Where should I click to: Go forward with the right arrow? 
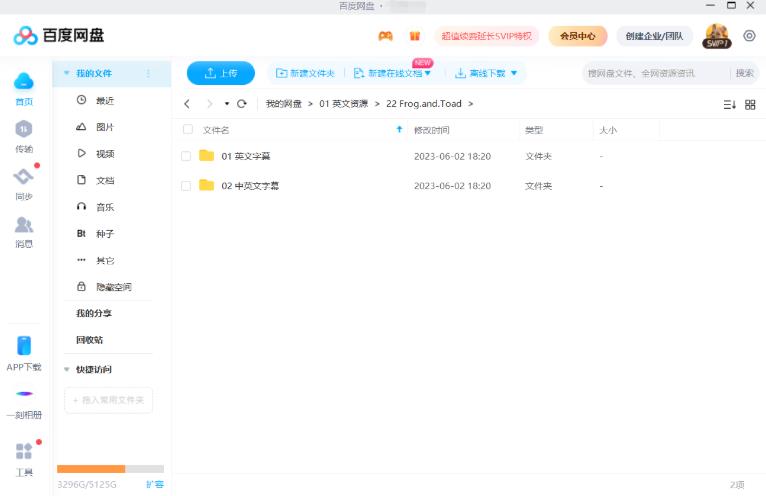(x=210, y=104)
